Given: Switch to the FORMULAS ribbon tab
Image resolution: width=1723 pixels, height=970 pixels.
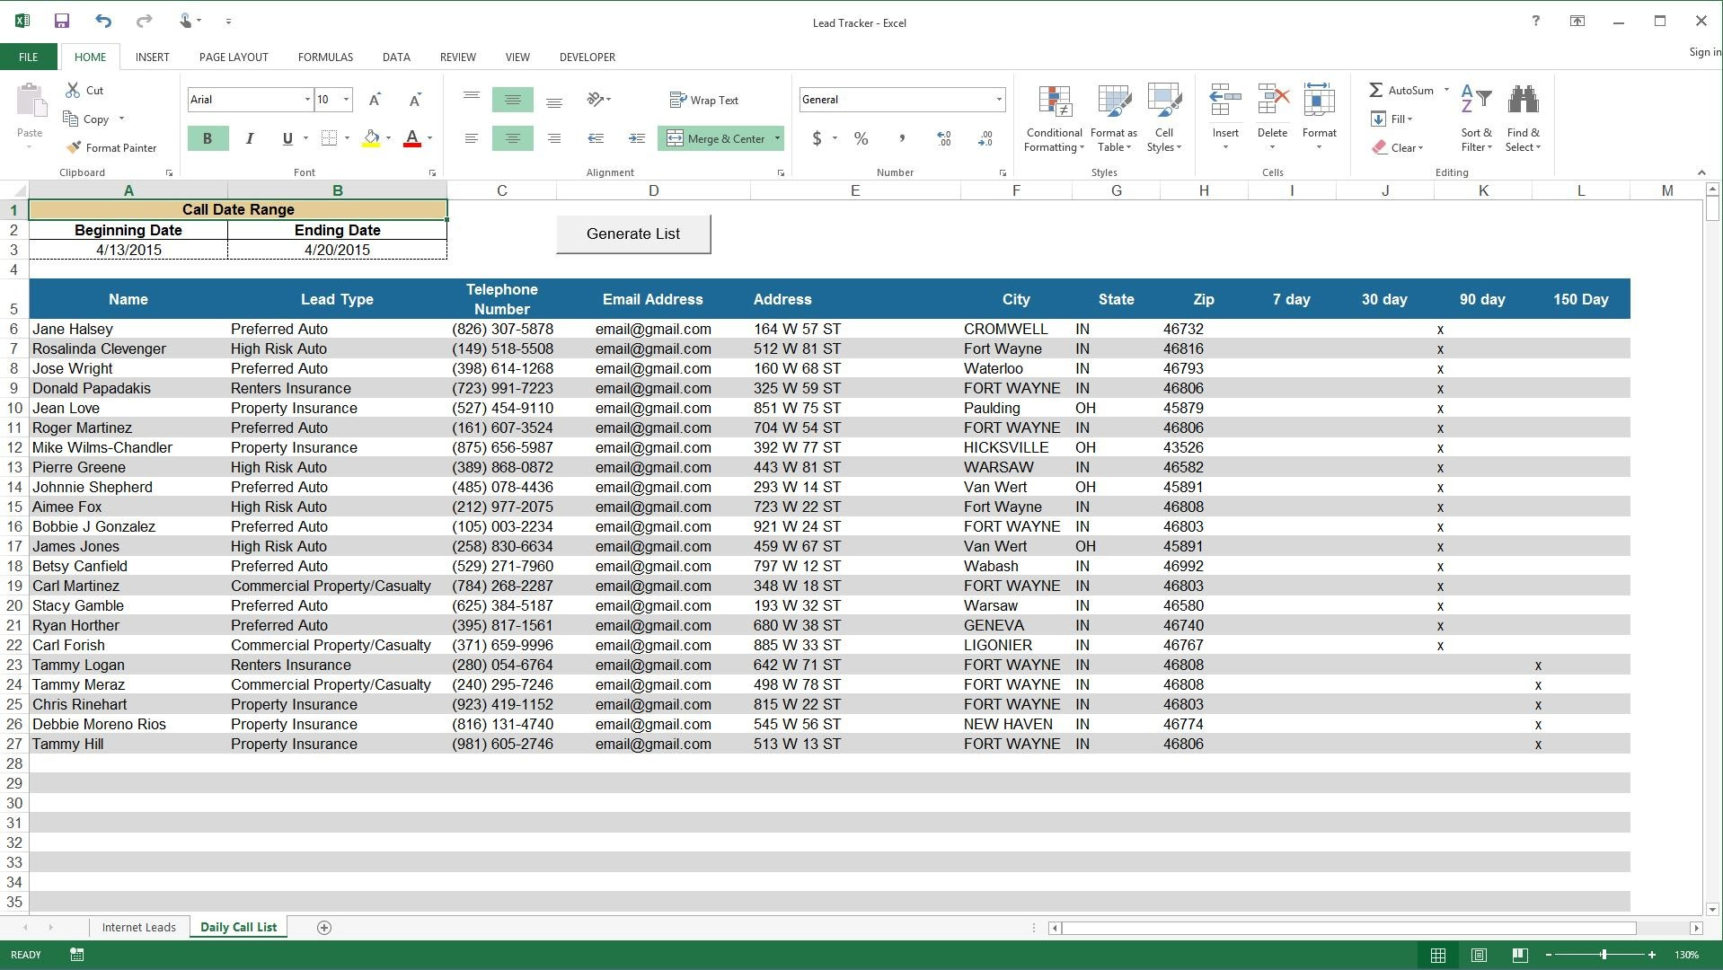Looking at the screenshot, I should pos(324,57).
